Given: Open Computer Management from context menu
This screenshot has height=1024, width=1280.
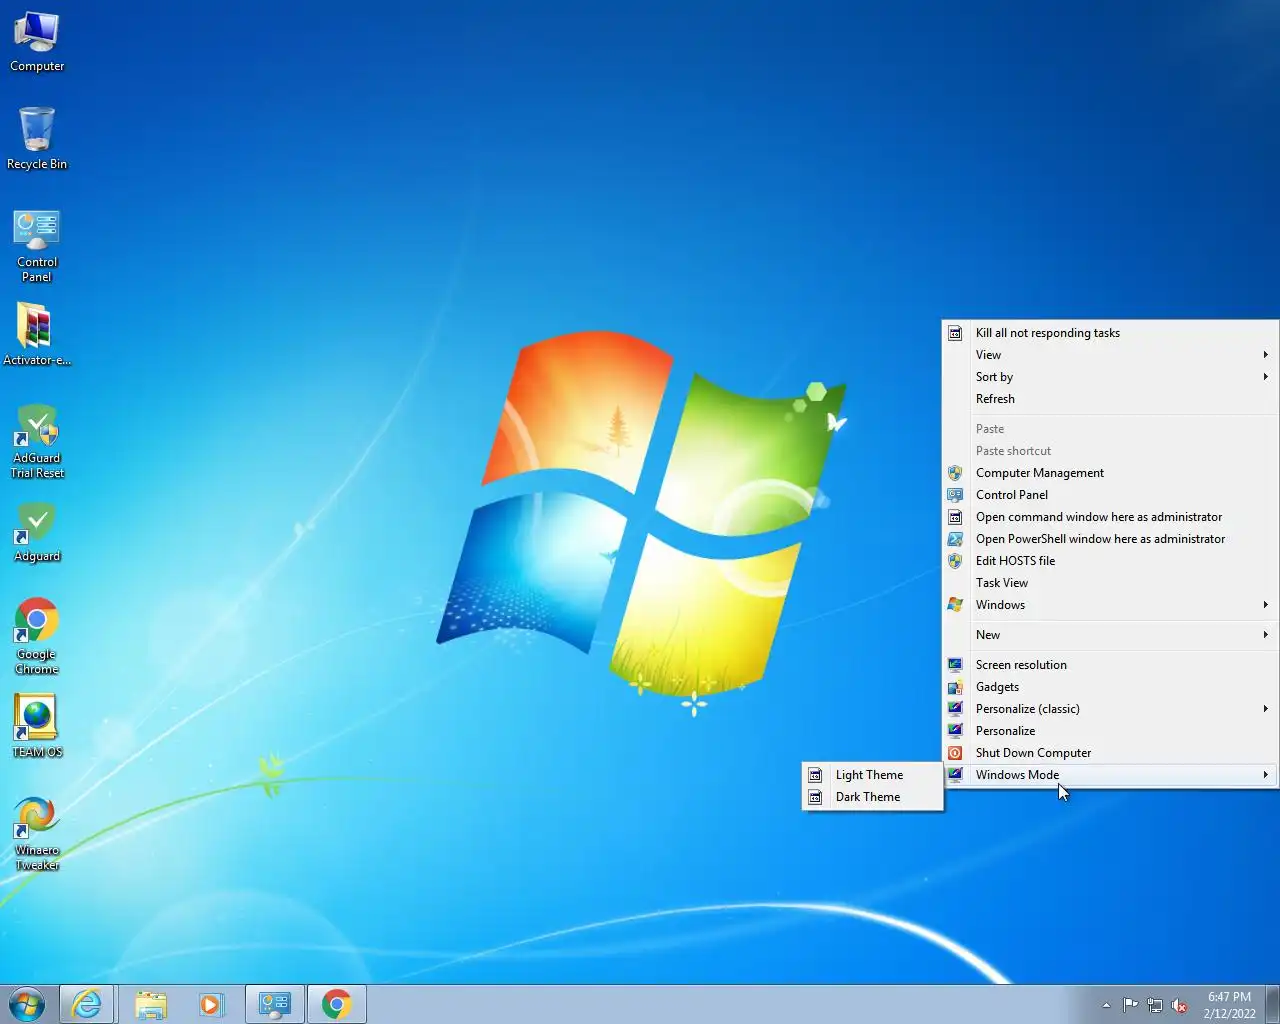Looking at the screenshot, I should tap(1110, 473).
